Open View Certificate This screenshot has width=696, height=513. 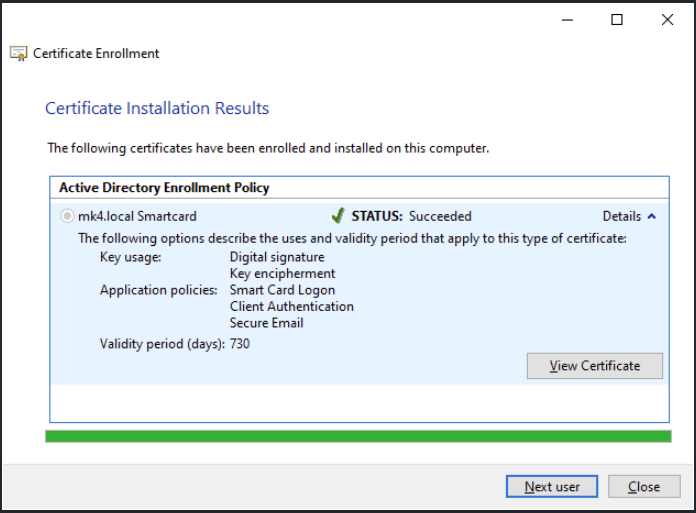[594, 366]
